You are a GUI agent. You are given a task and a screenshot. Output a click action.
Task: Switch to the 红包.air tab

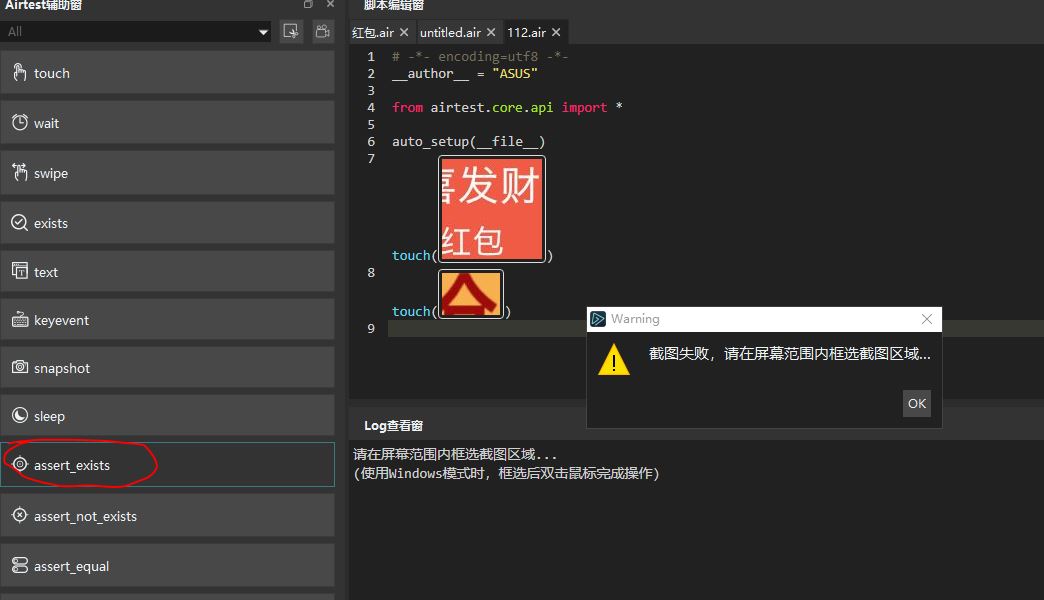(x=373, y=32)
